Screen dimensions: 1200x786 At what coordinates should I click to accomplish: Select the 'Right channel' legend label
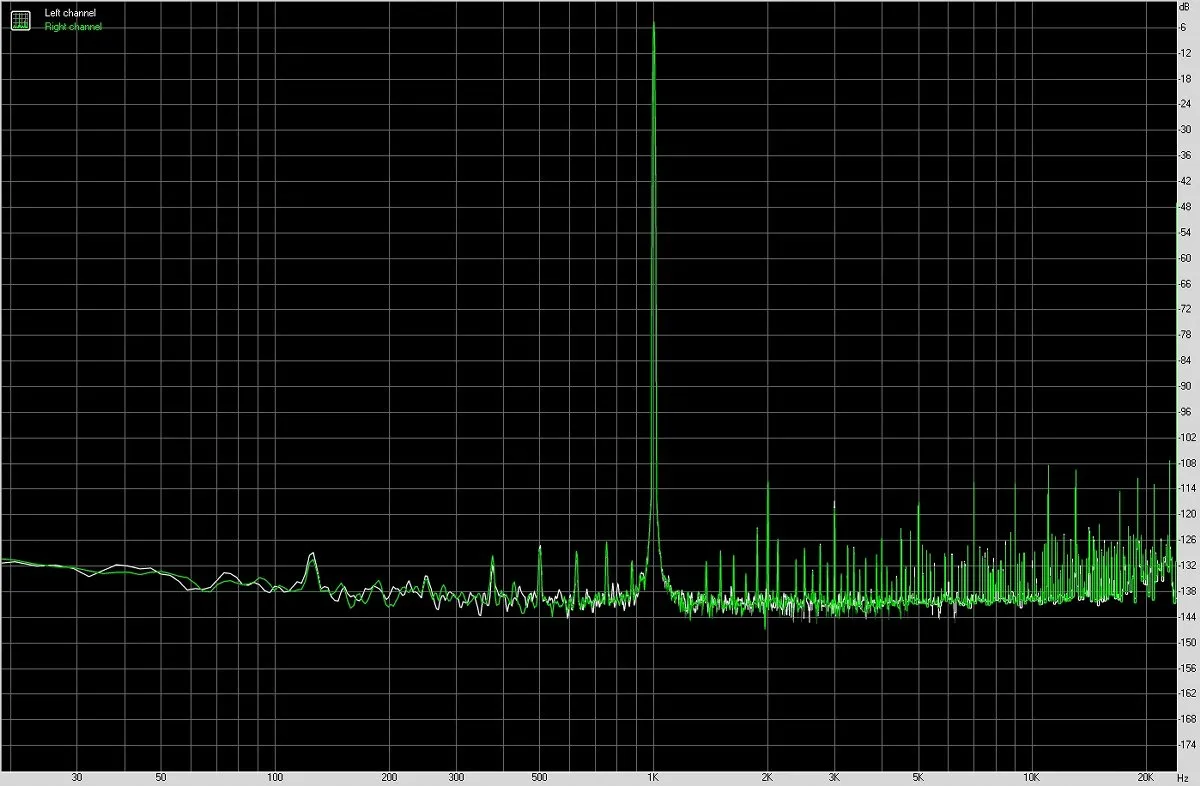tap(73, 27)
